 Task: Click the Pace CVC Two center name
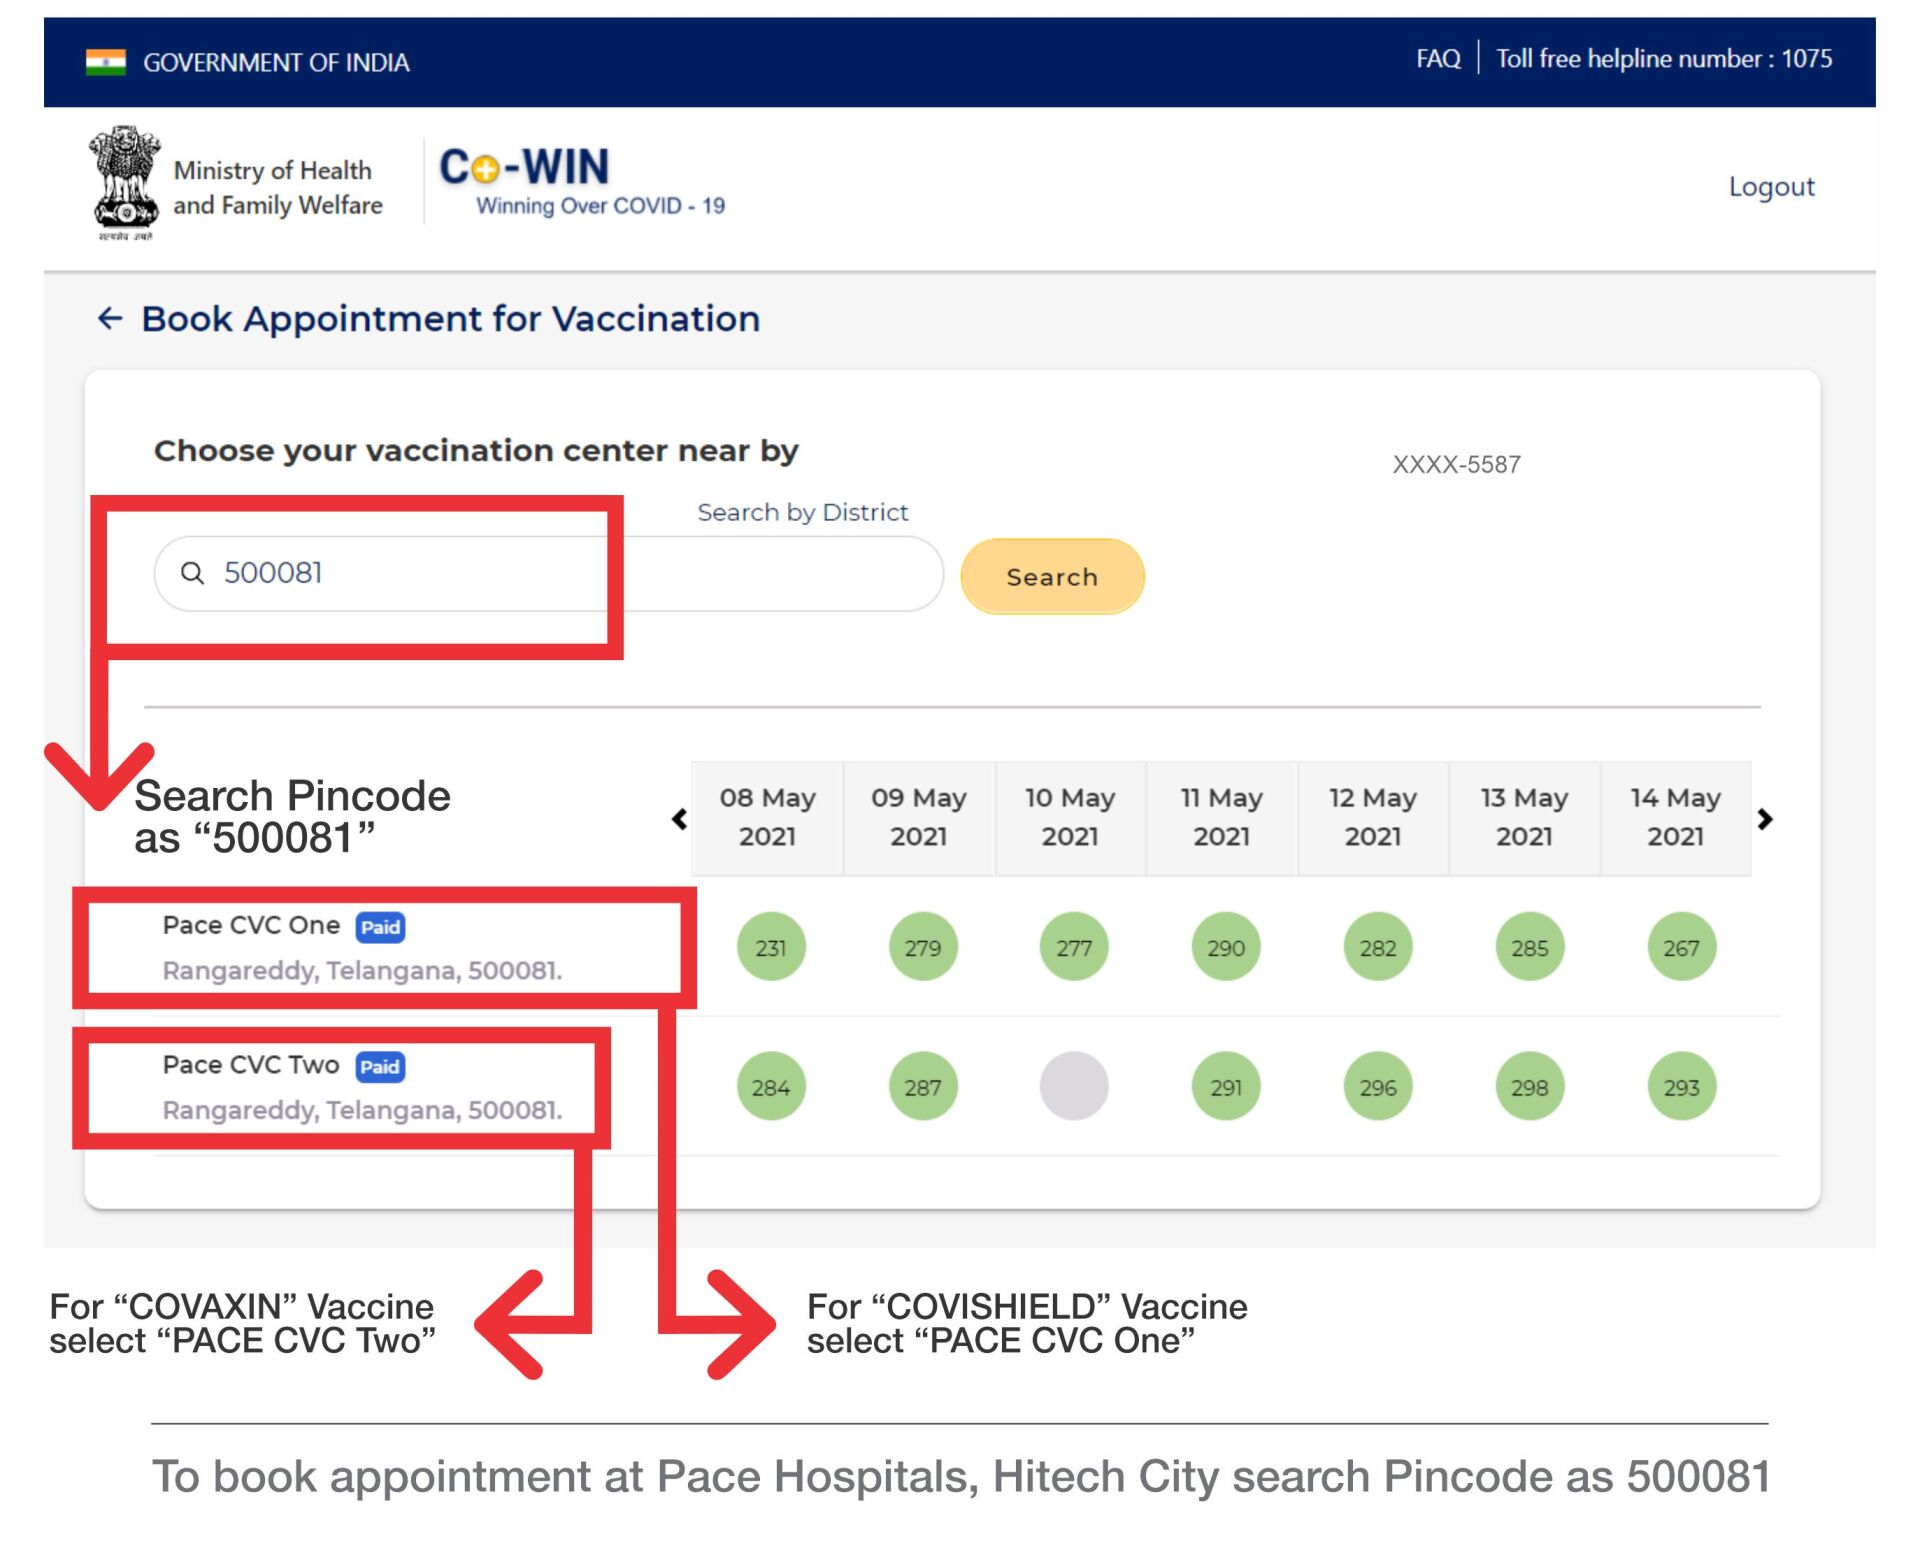point(251,1066)
